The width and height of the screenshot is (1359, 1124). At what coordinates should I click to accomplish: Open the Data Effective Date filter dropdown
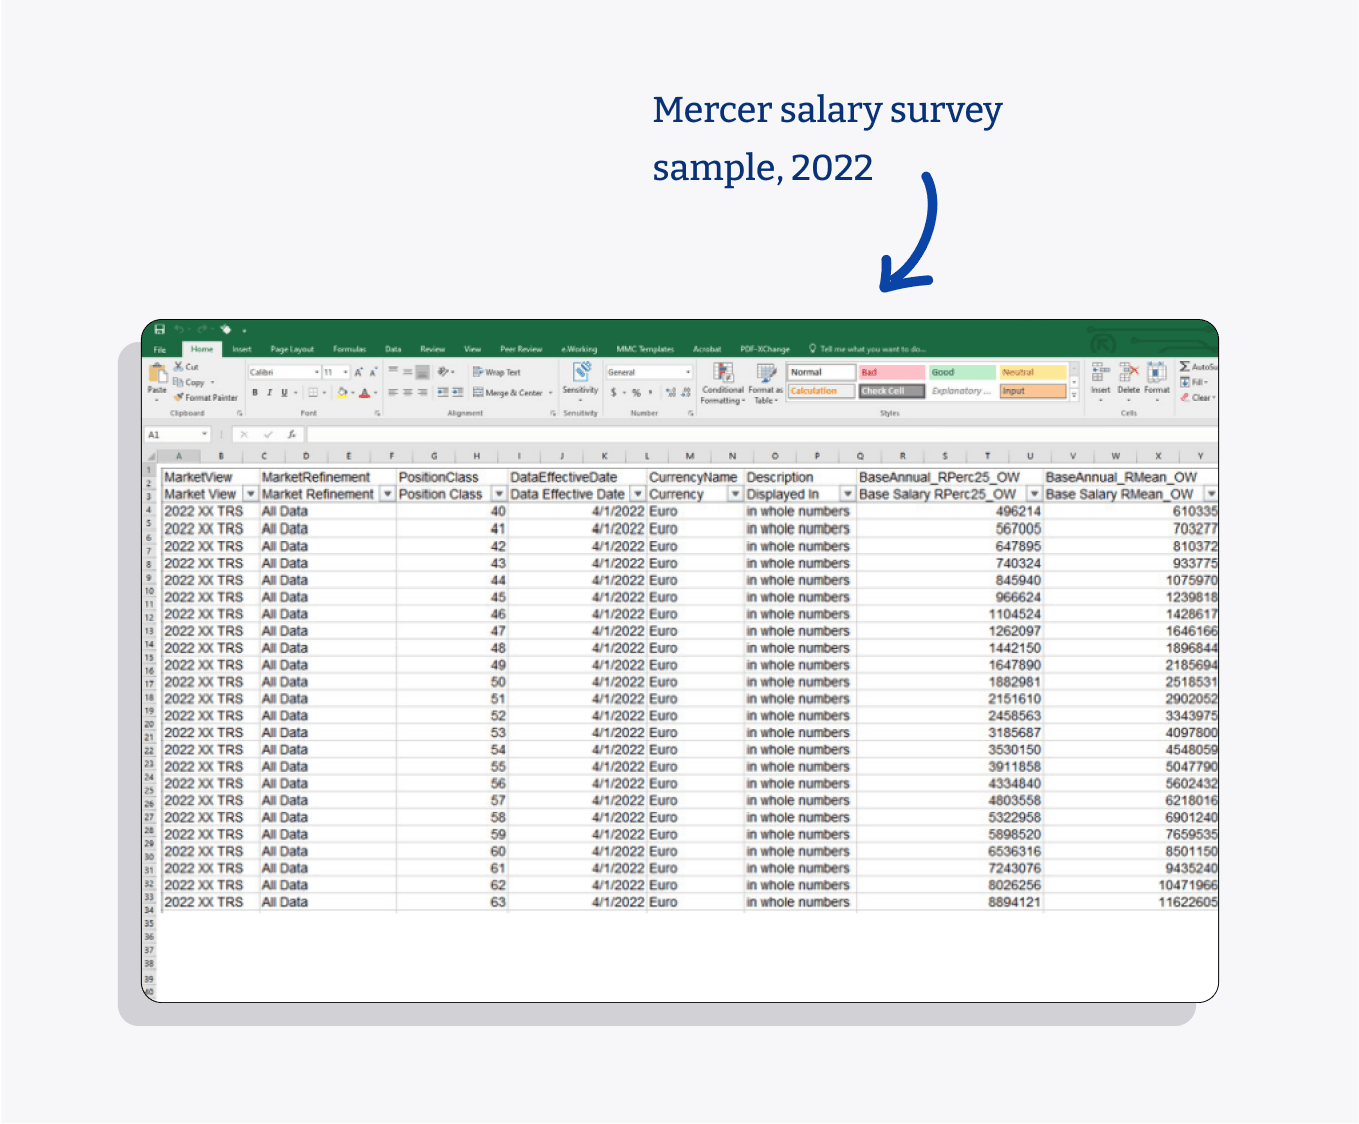point(638,494)
